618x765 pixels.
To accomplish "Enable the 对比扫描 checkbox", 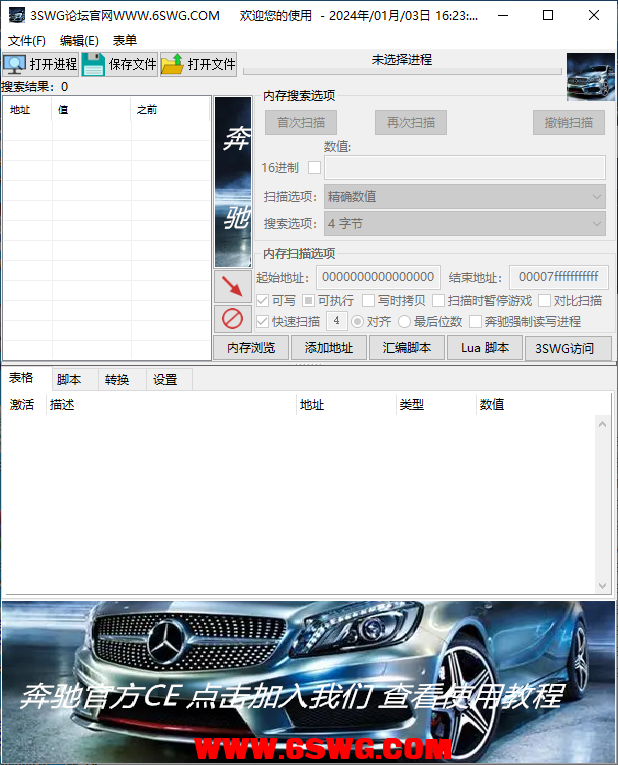I will [x=544, y=301].
